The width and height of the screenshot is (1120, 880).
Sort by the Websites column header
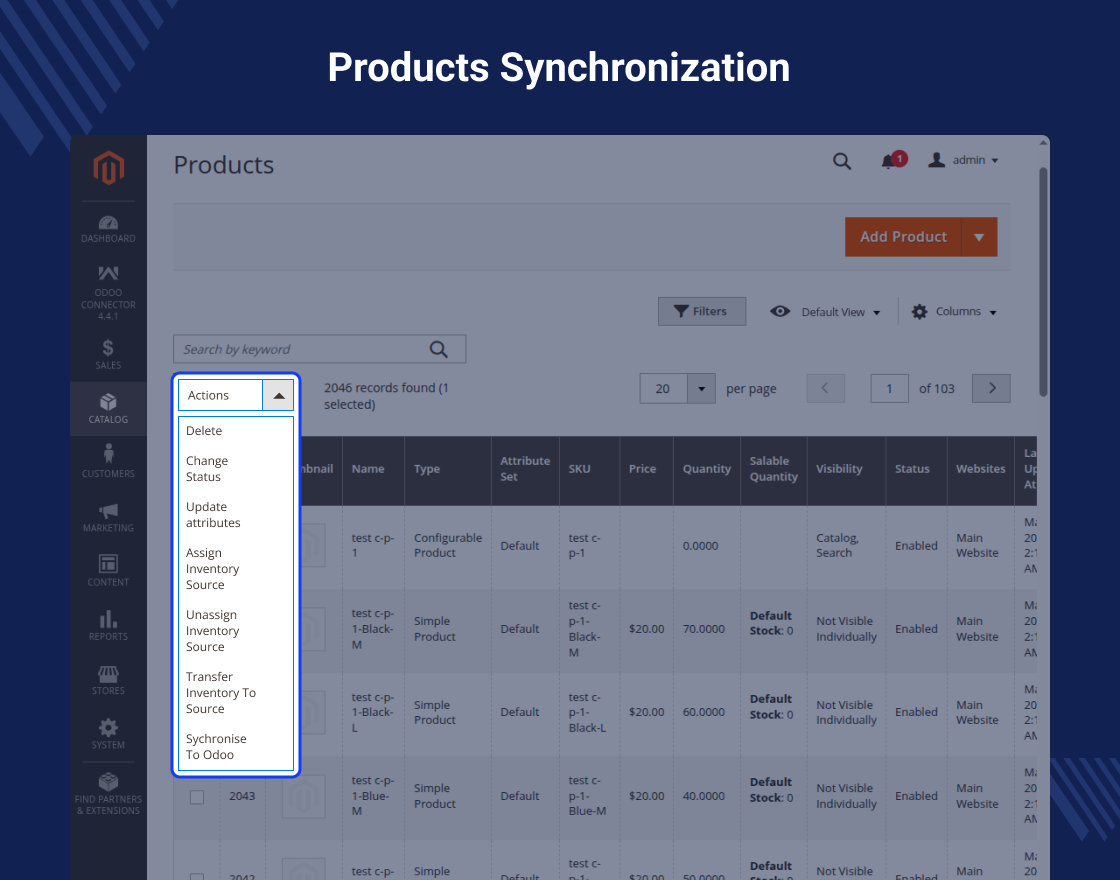[981, 469]
